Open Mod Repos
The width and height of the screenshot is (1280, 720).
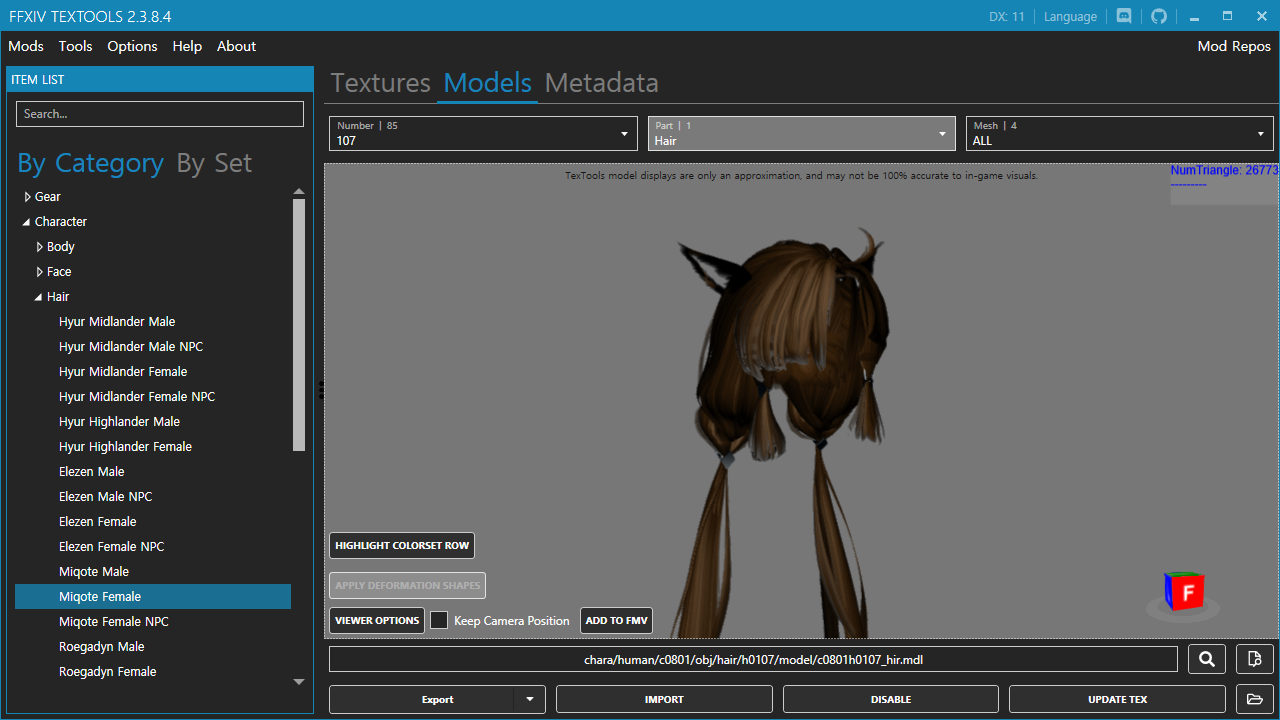point(1234,46)
